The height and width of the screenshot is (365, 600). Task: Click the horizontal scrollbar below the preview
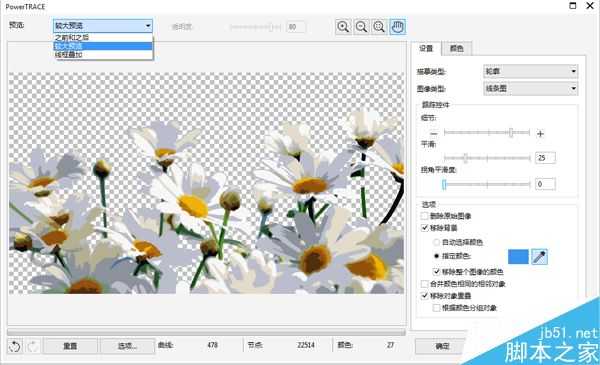click(206, 332)
